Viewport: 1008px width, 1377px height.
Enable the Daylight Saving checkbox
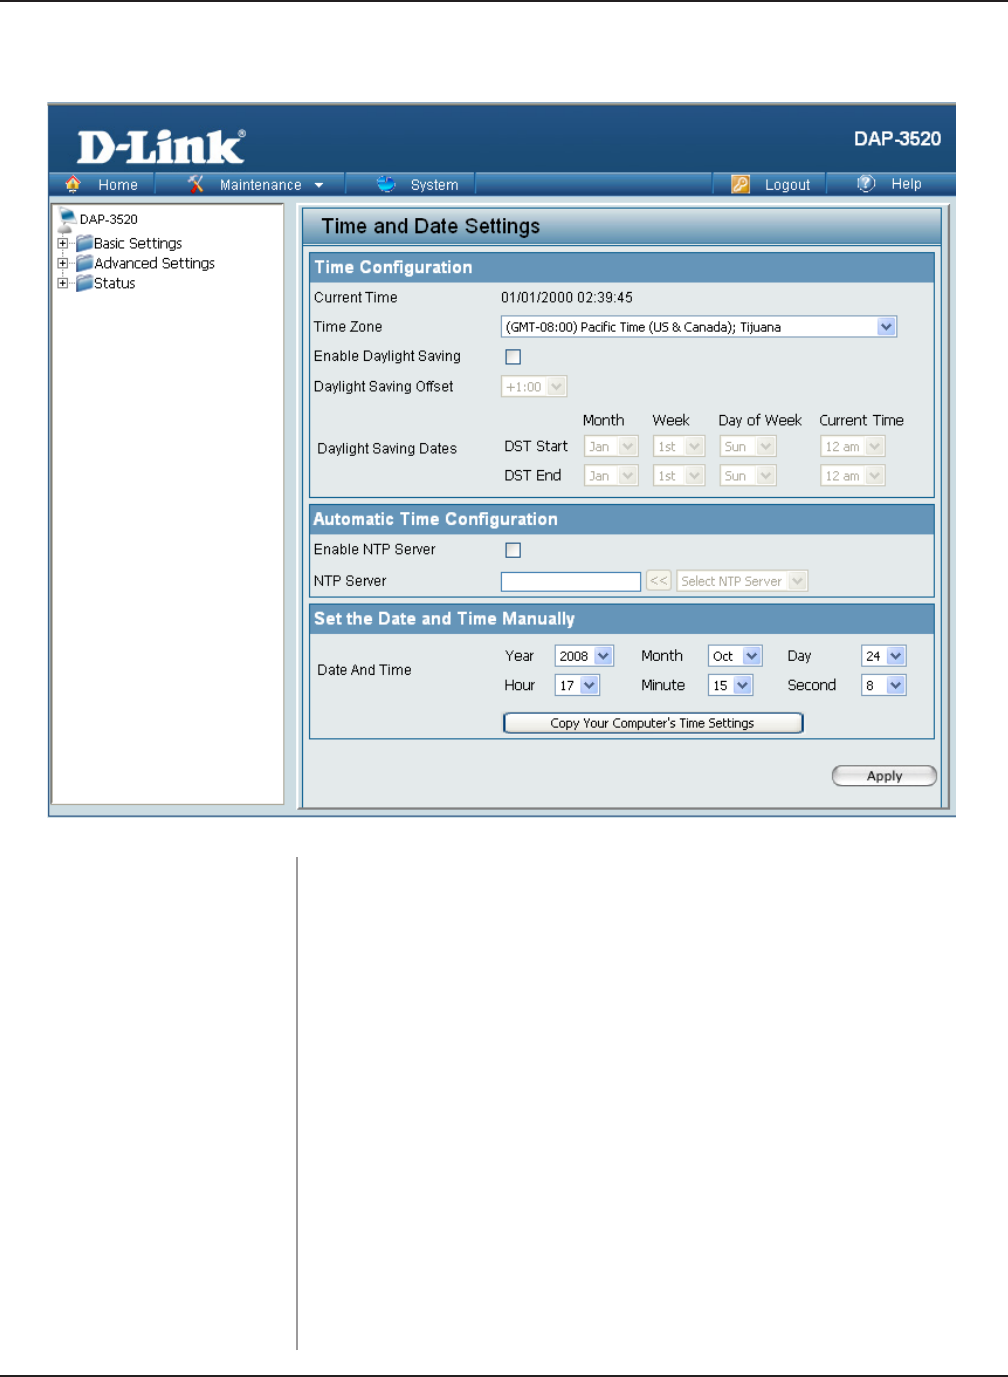(x=513, y=357)
